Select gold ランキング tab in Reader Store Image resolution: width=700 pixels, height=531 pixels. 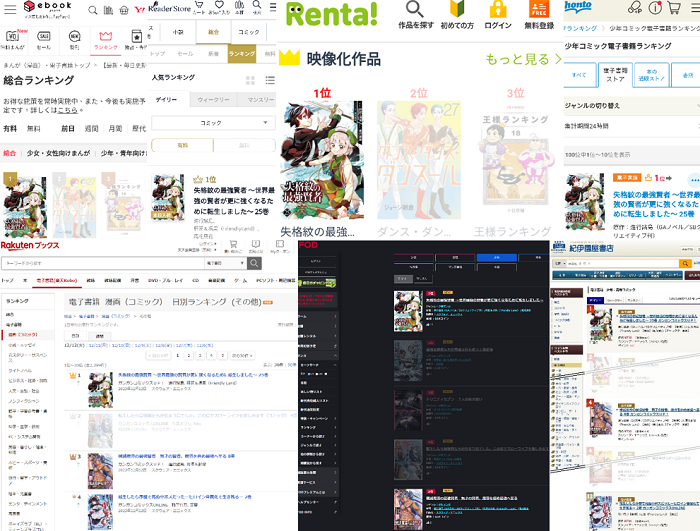242,54
